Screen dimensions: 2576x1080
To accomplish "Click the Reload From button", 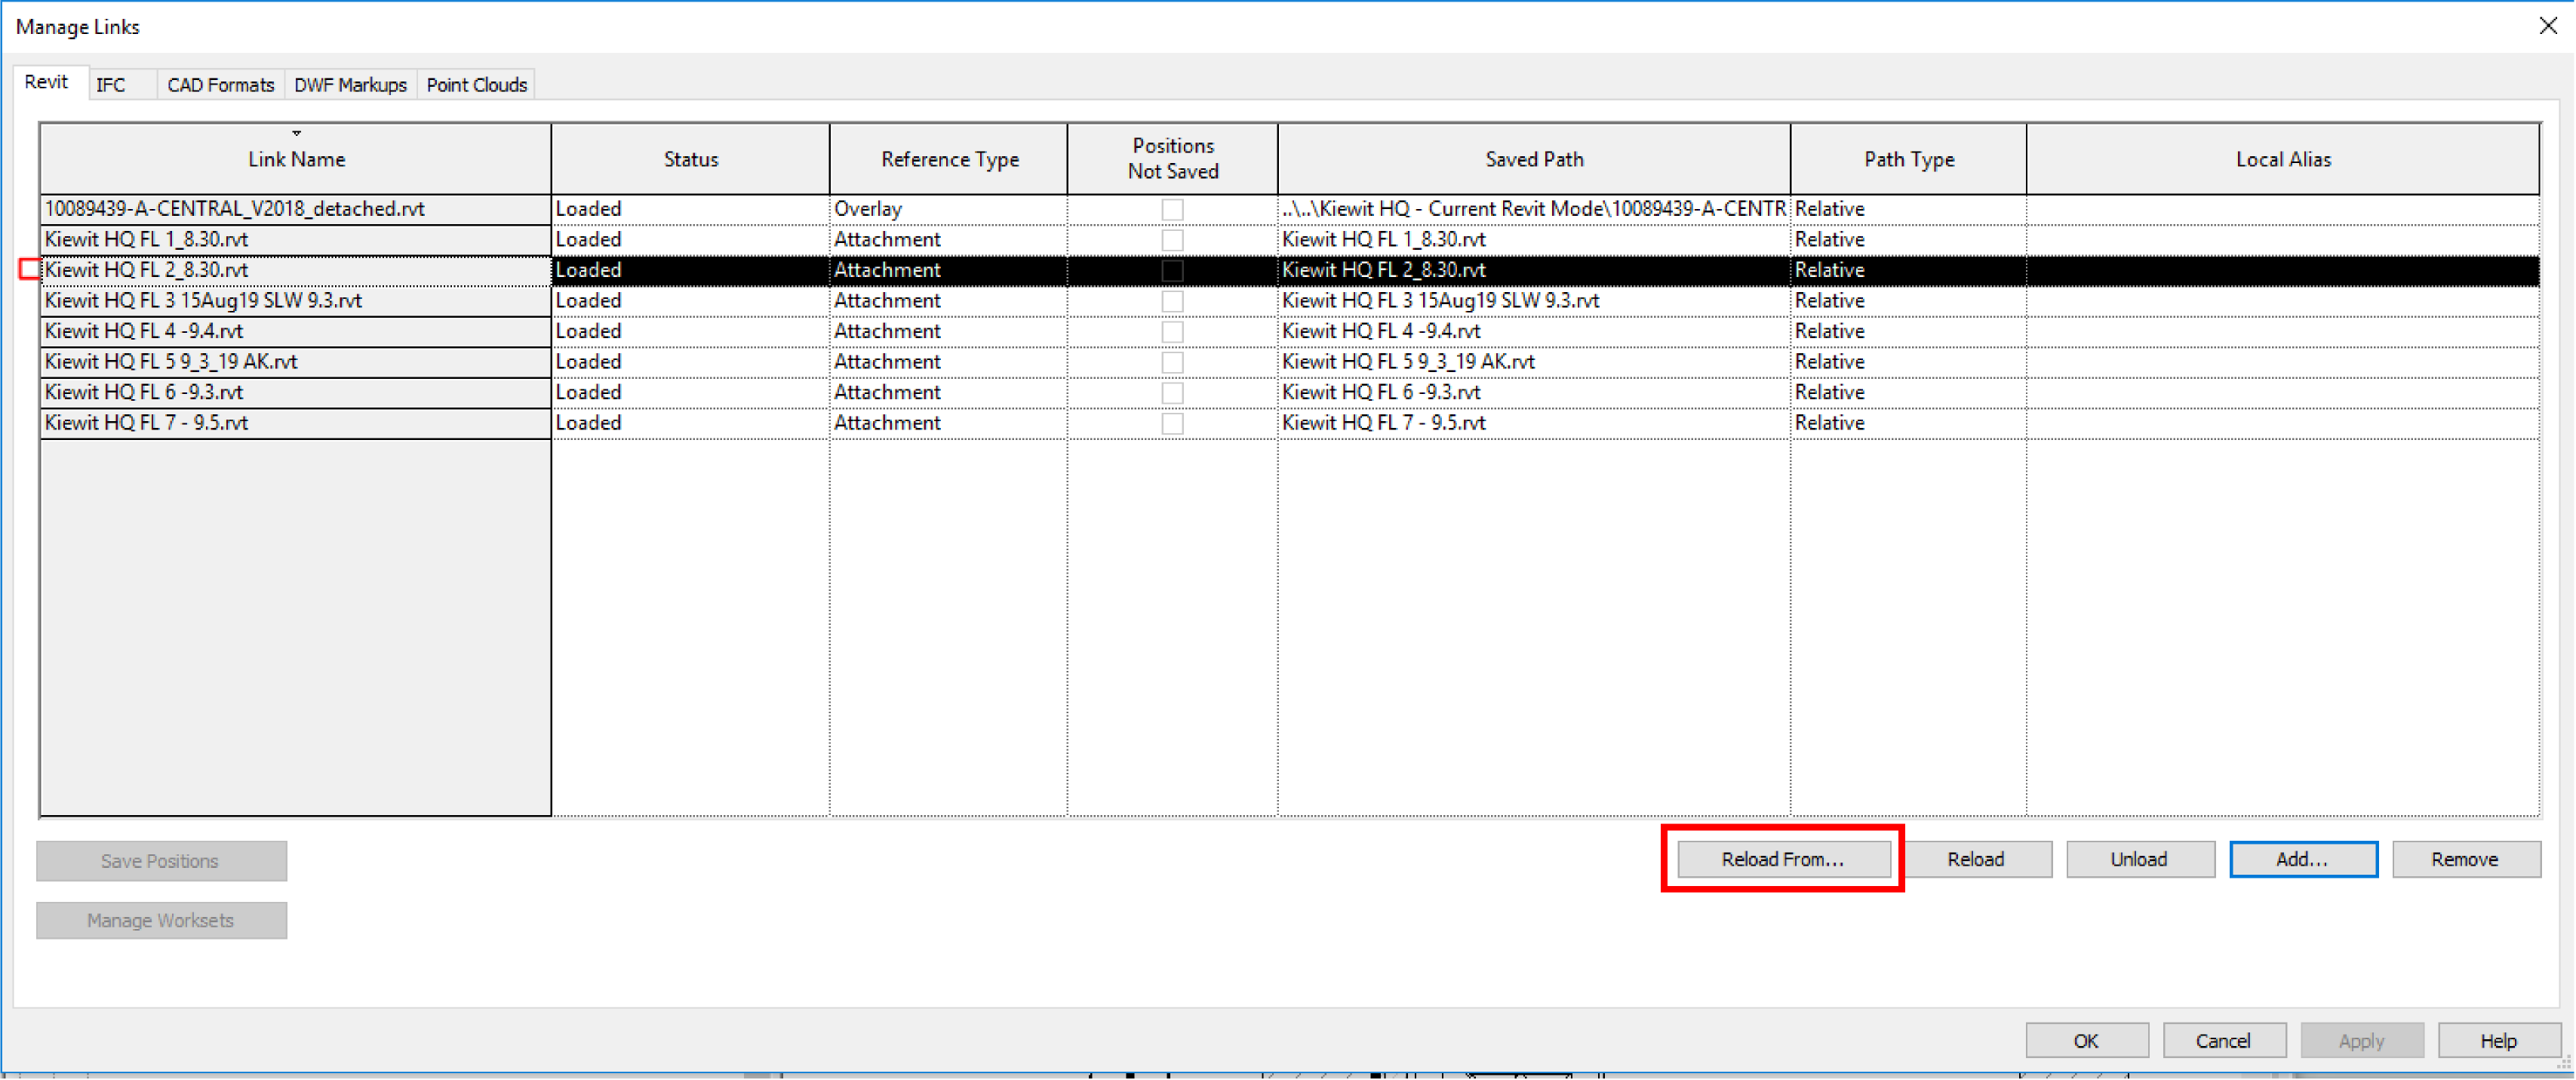I will (x=1782, y=857).
